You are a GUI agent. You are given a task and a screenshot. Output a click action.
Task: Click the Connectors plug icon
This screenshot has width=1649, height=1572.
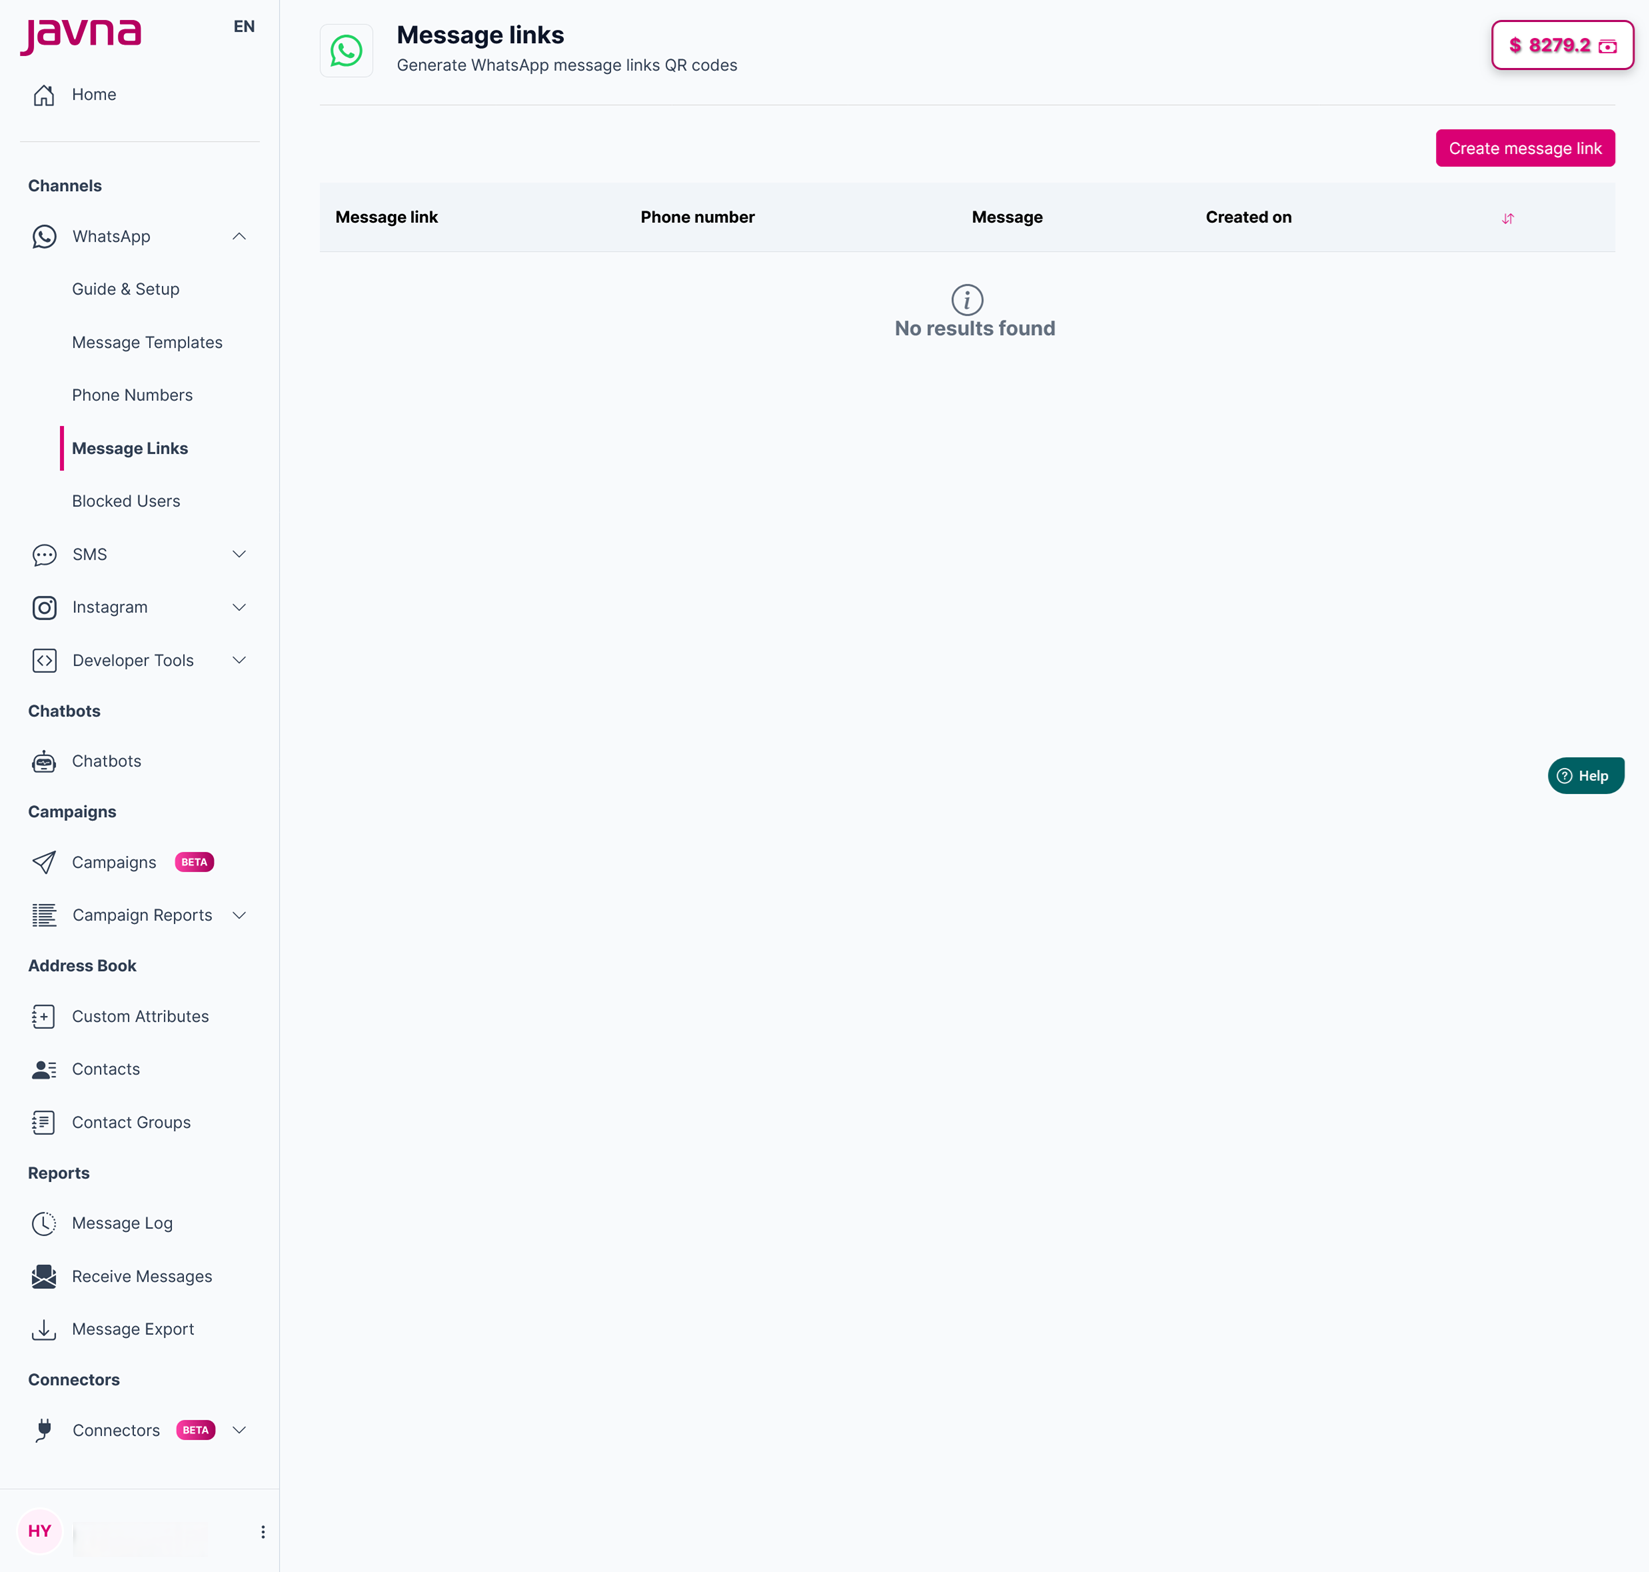(44, 1431)
